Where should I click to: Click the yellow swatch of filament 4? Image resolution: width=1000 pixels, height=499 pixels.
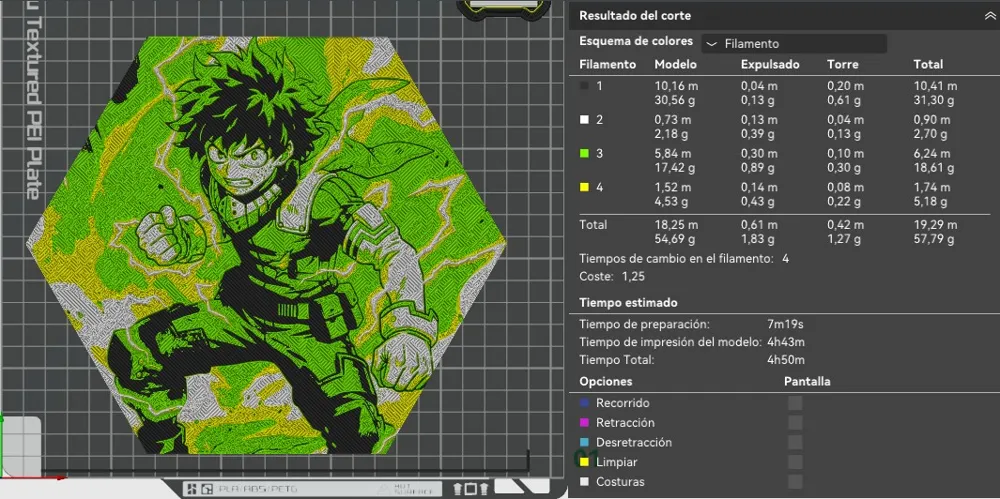click(584, 188)
